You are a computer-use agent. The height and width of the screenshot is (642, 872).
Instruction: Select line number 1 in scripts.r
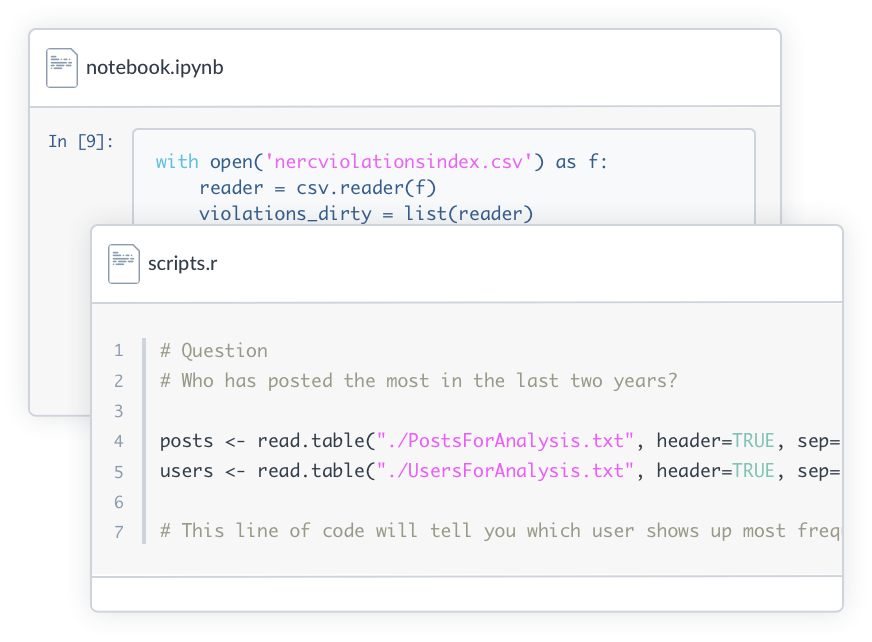119,351
